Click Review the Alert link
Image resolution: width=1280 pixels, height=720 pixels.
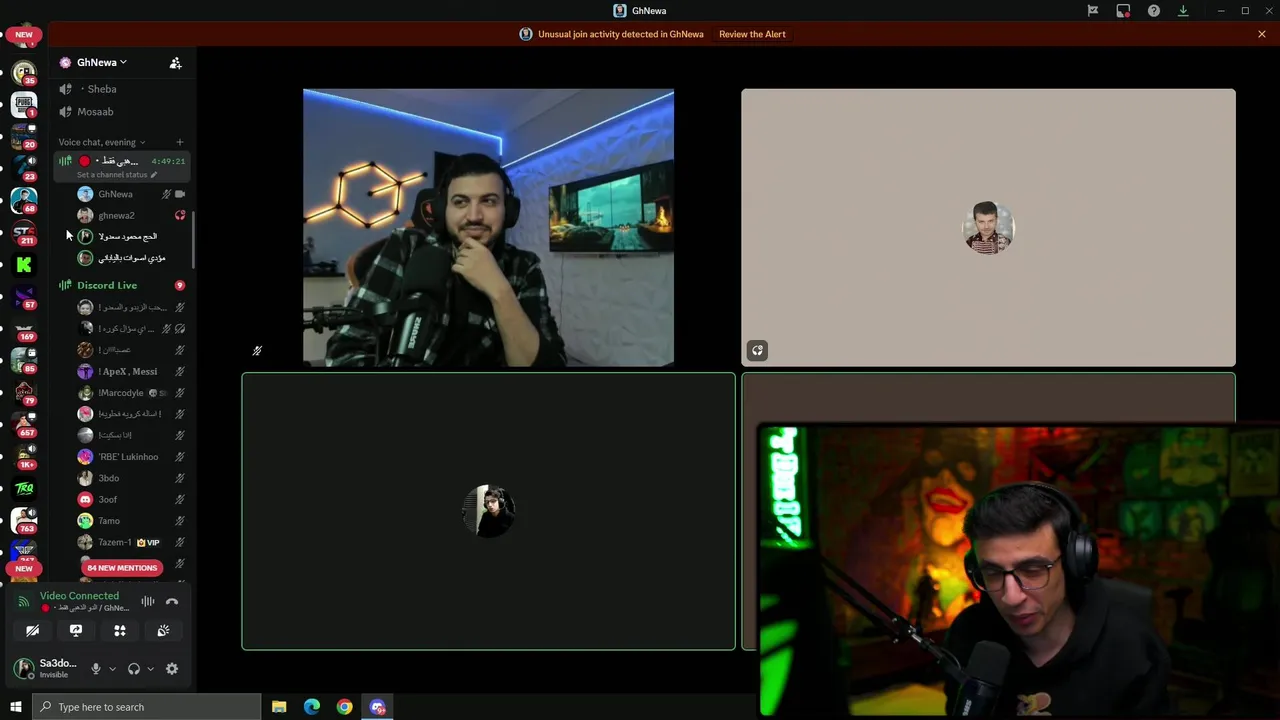click(752, 34)
